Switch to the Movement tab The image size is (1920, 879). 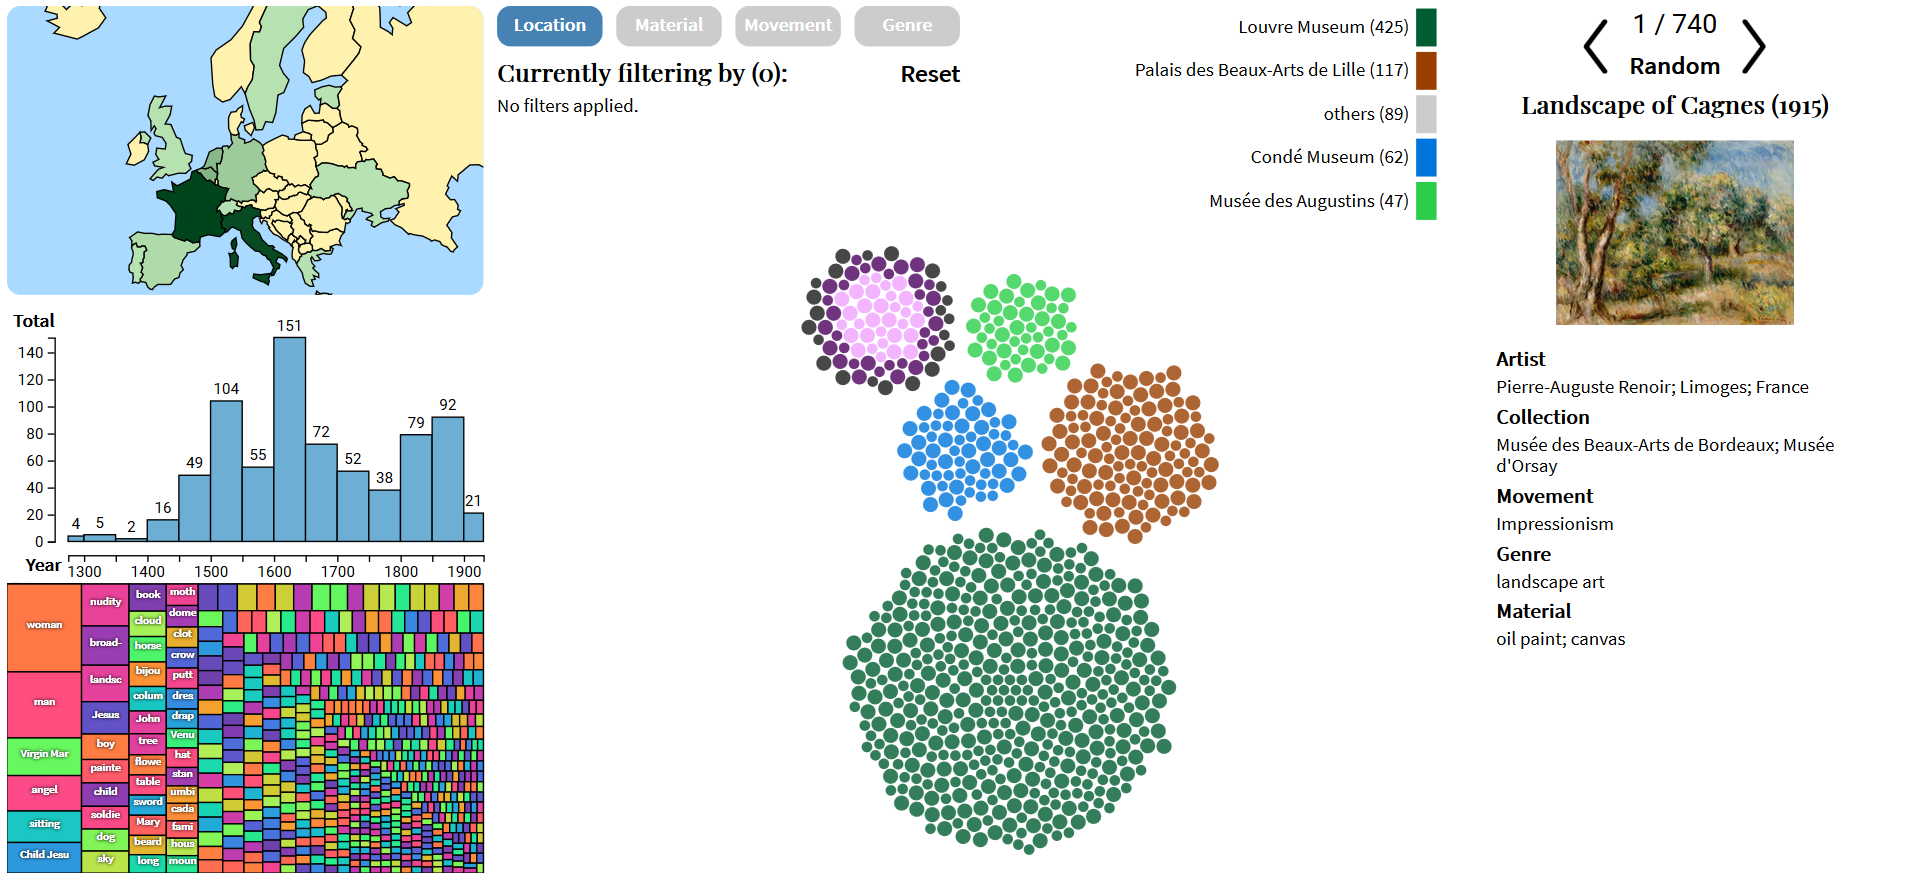coord(787,26)
